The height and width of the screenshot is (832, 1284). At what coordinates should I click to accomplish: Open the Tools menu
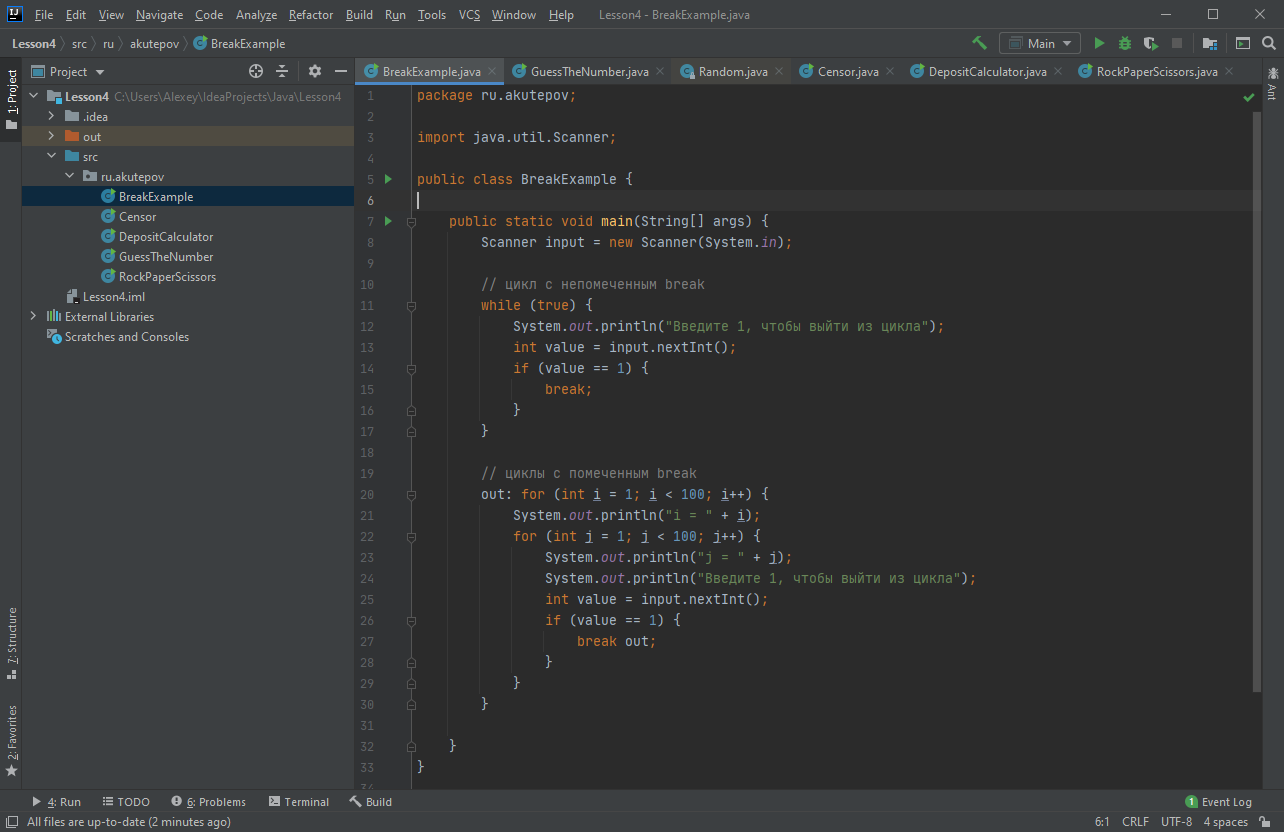pos(432,14)
